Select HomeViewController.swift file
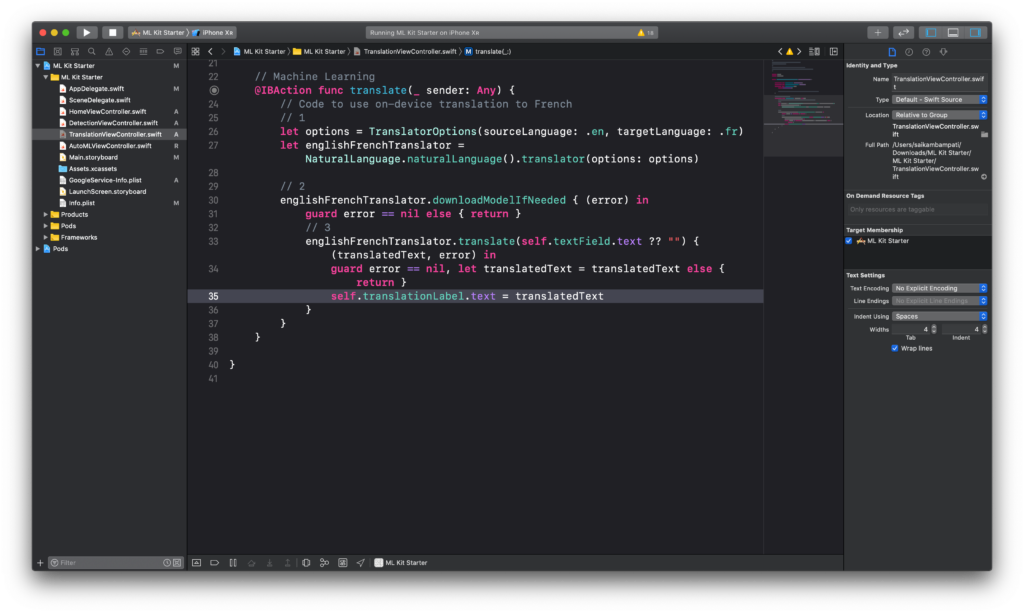1024x613 pixels. (x=107, y=111)
